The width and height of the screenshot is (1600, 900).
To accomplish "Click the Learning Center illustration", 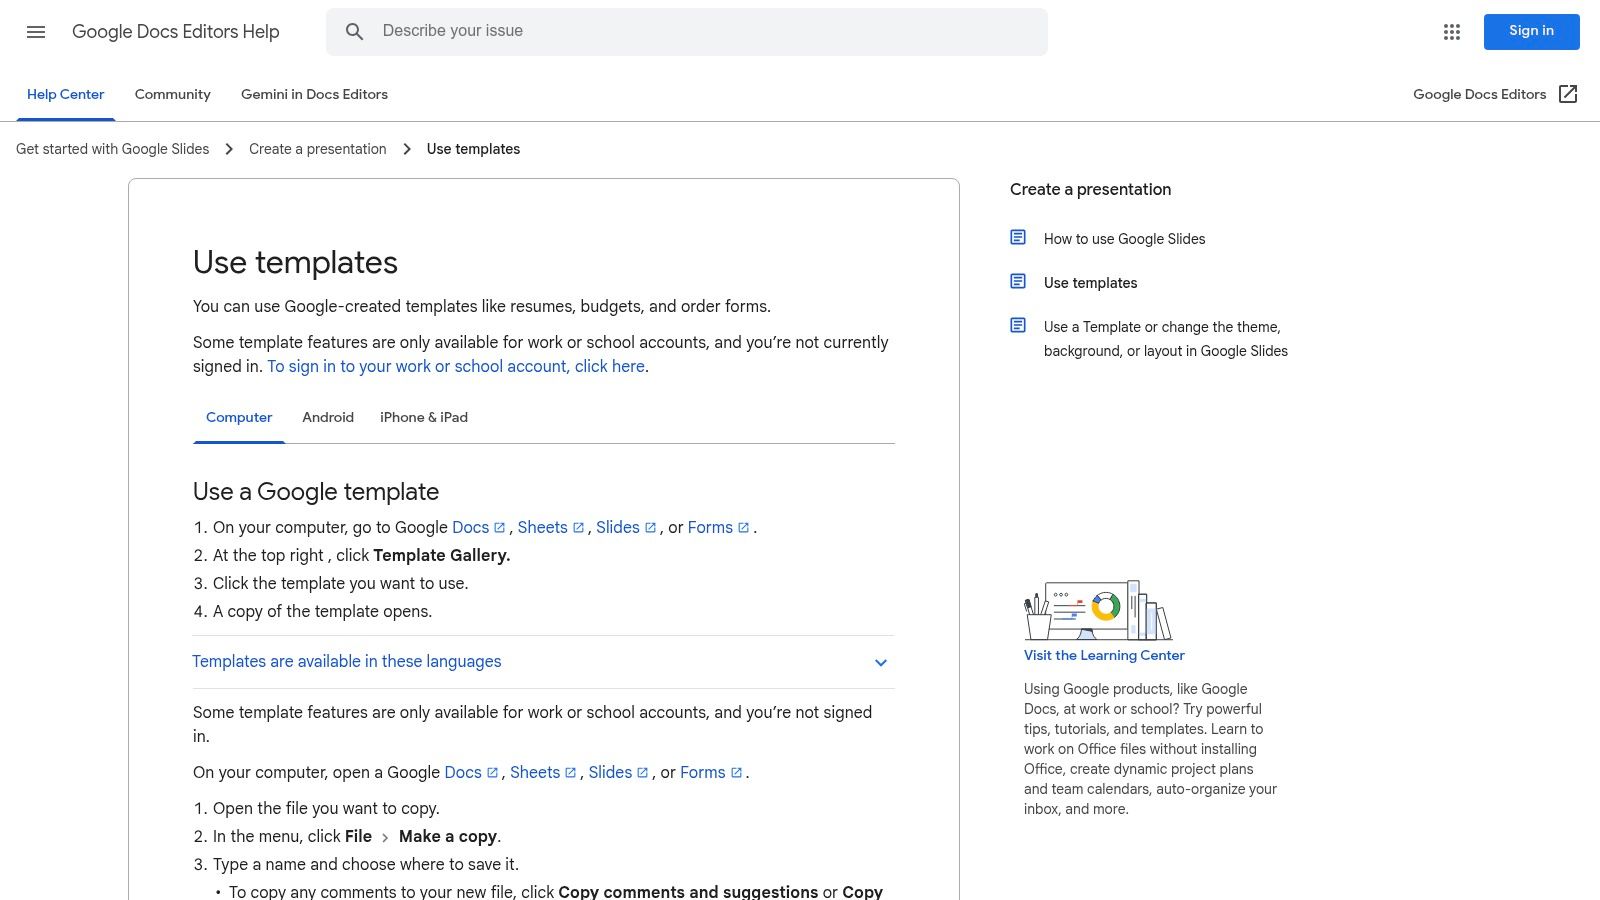I will coord(1098,610).
